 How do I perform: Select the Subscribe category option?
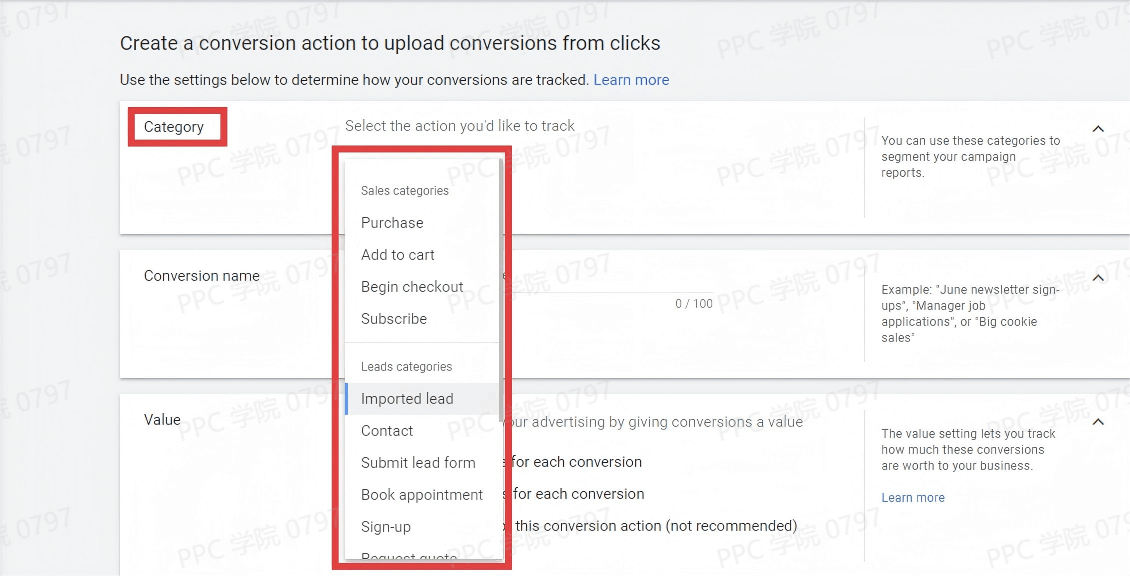(394, 319)
